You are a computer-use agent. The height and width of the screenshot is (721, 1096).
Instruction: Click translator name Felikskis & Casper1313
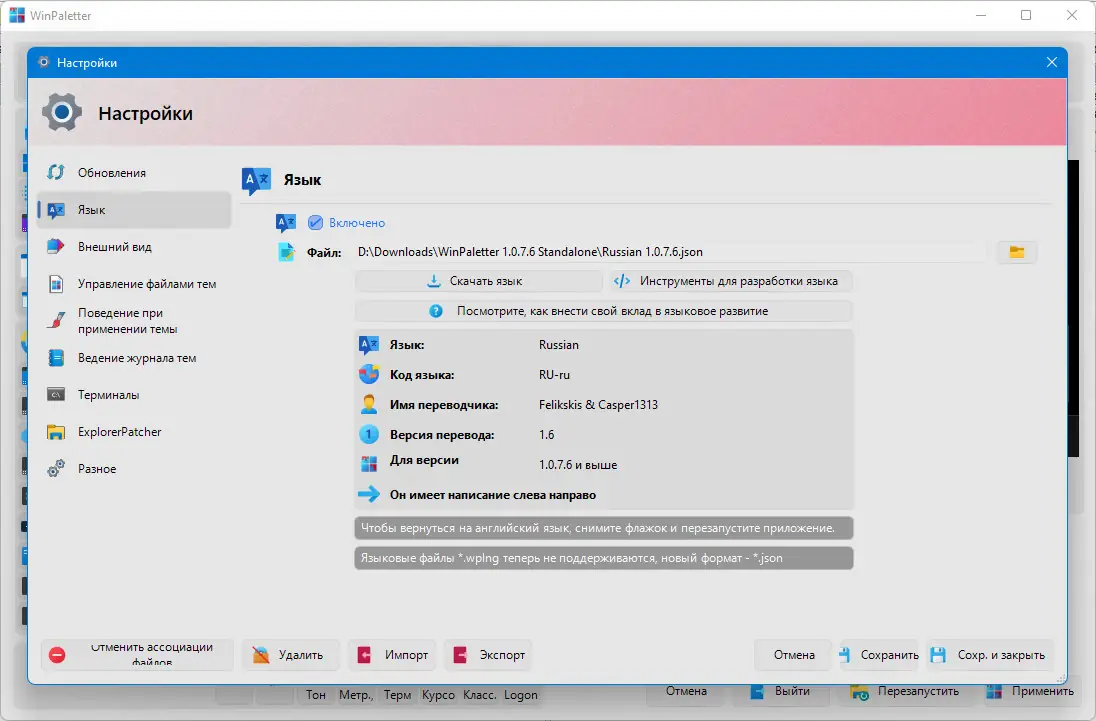pos(598,405)
